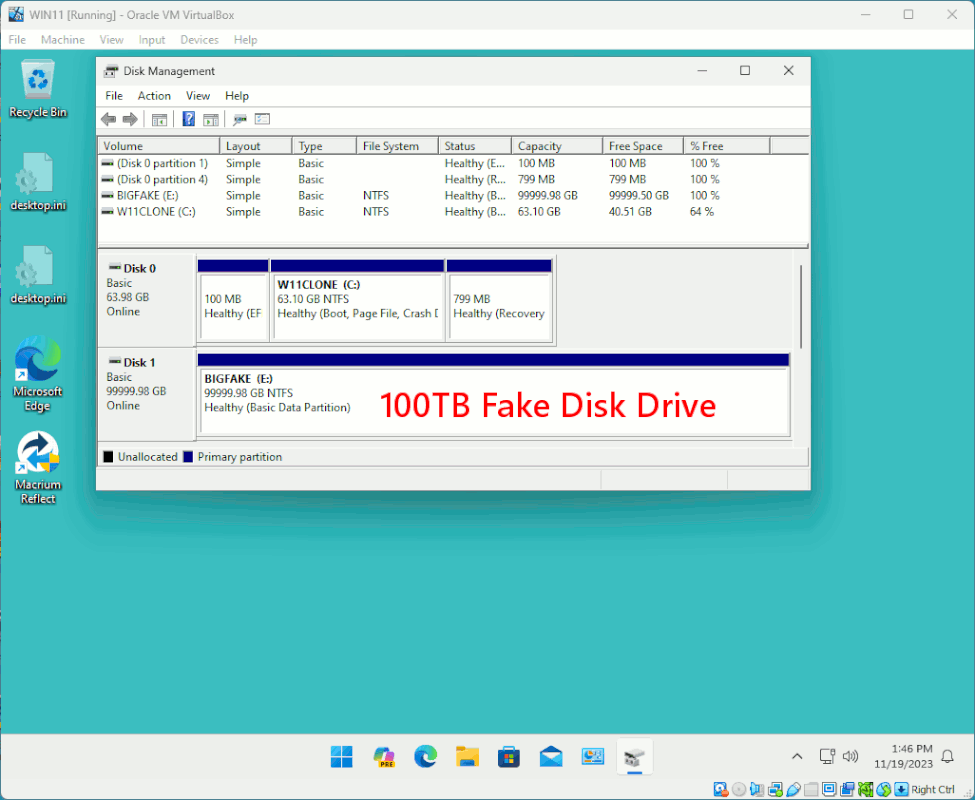Open the blue Help question mark icon

tap(188, 119)
